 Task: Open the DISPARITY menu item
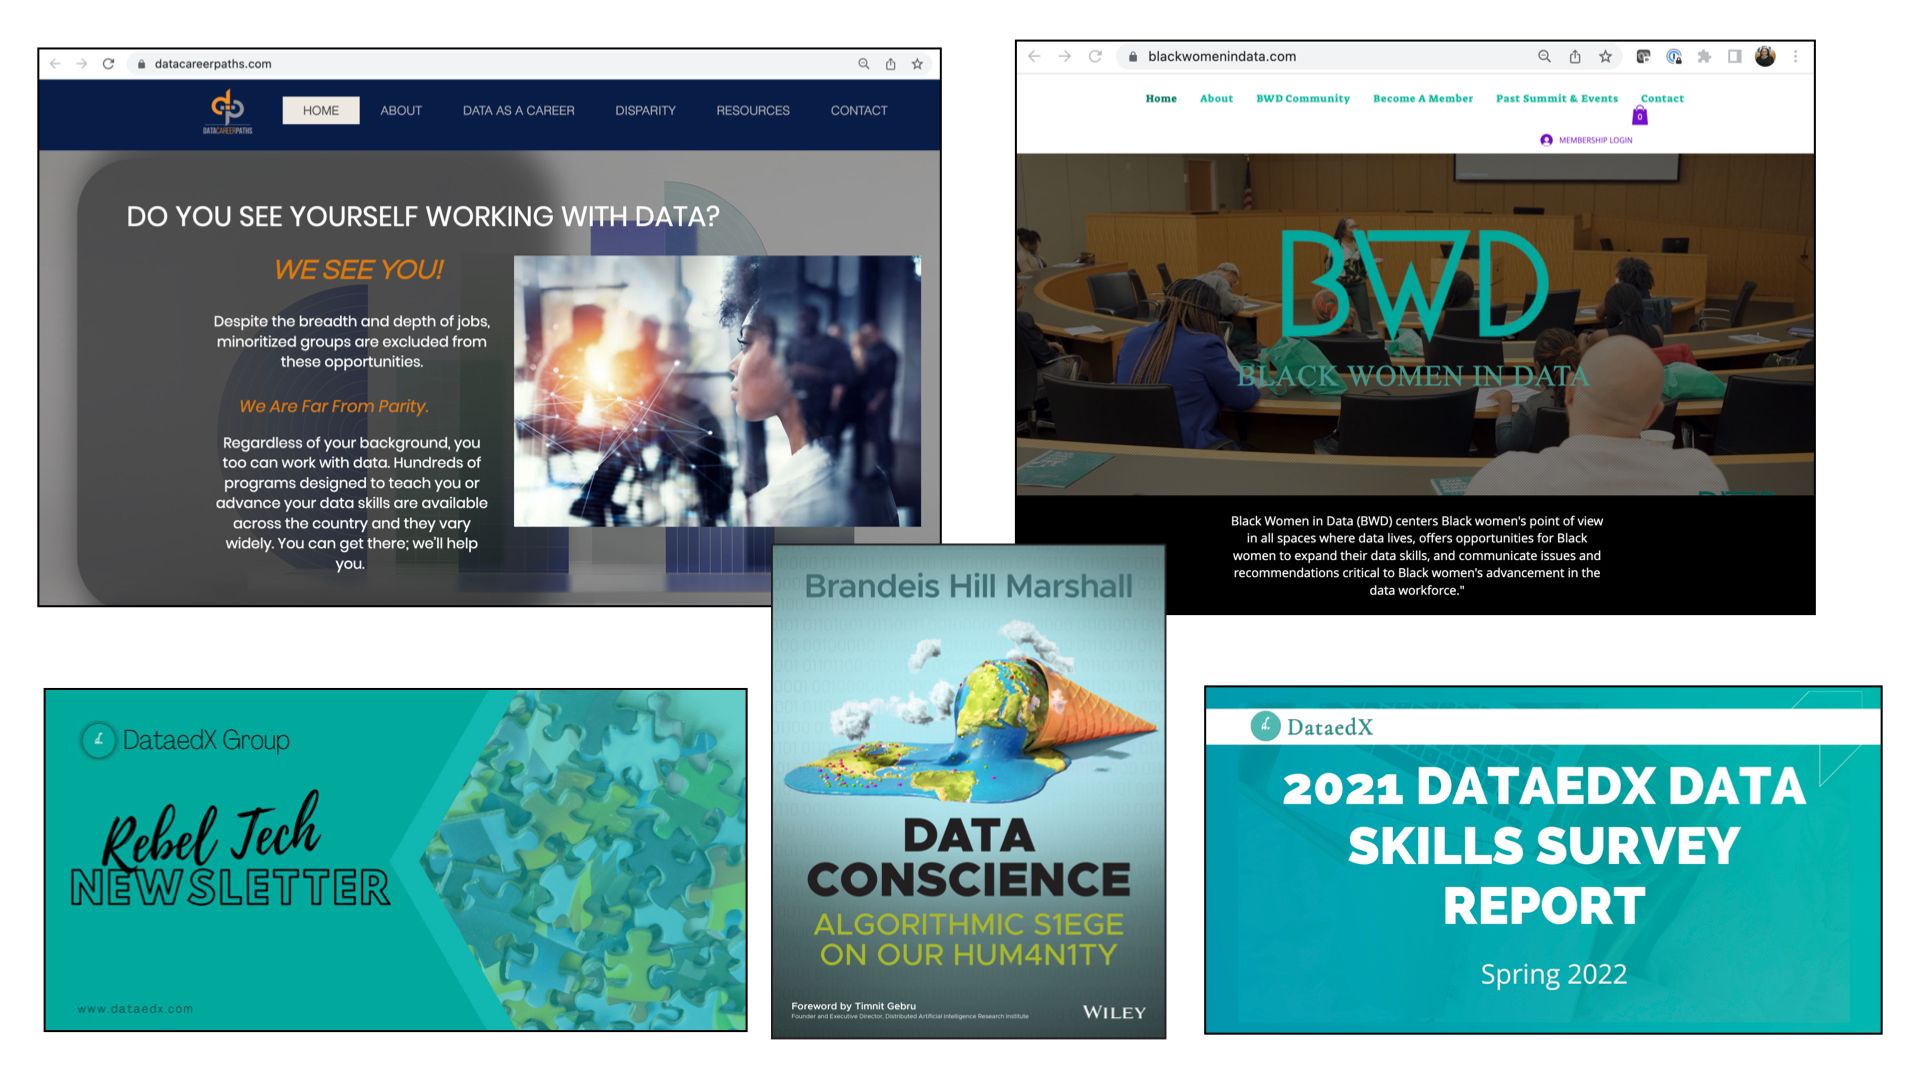click(x=645, y=111)
